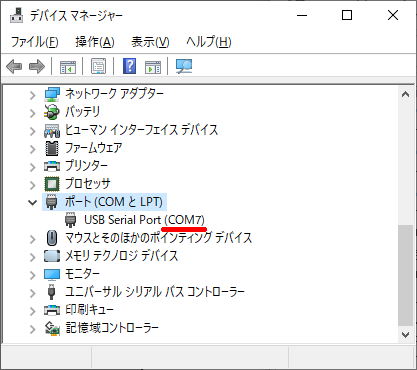Expand the ネットワーク アダプター node

tap(33, 95)
